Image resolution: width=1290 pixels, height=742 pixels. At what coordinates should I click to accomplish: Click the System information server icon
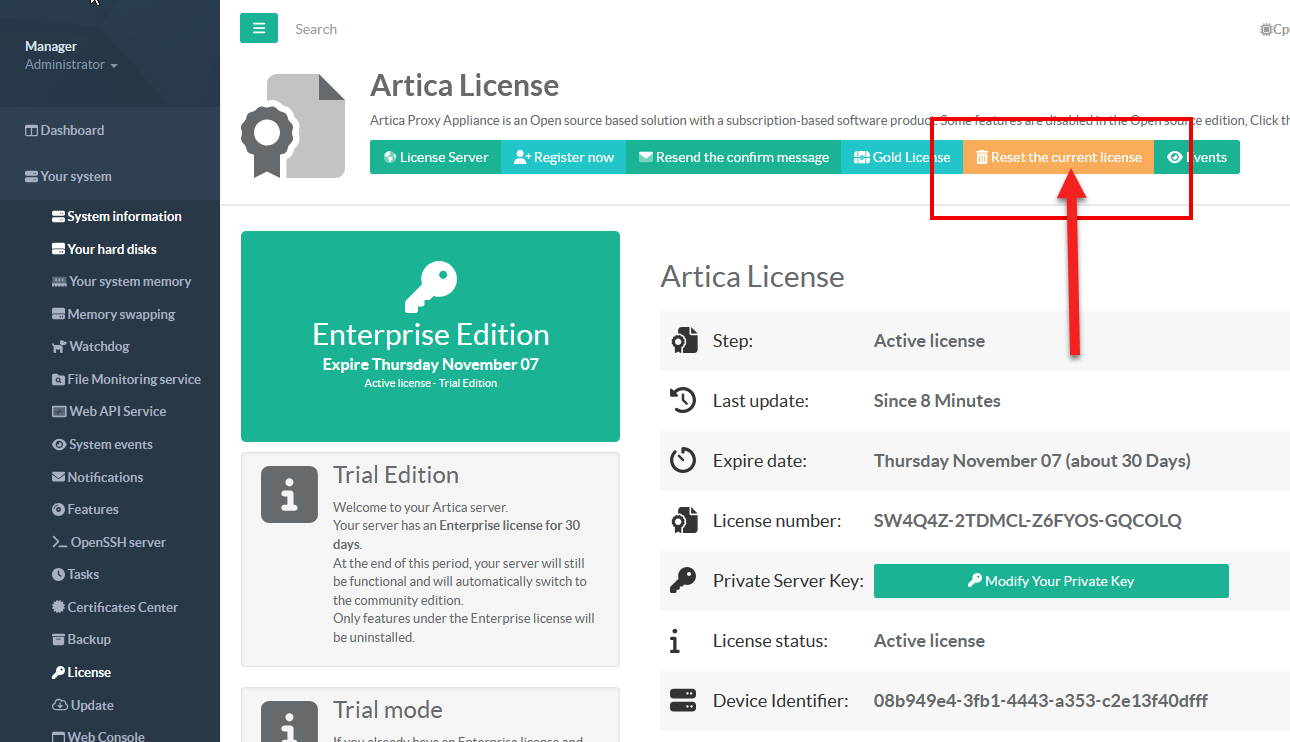(59, 217)
